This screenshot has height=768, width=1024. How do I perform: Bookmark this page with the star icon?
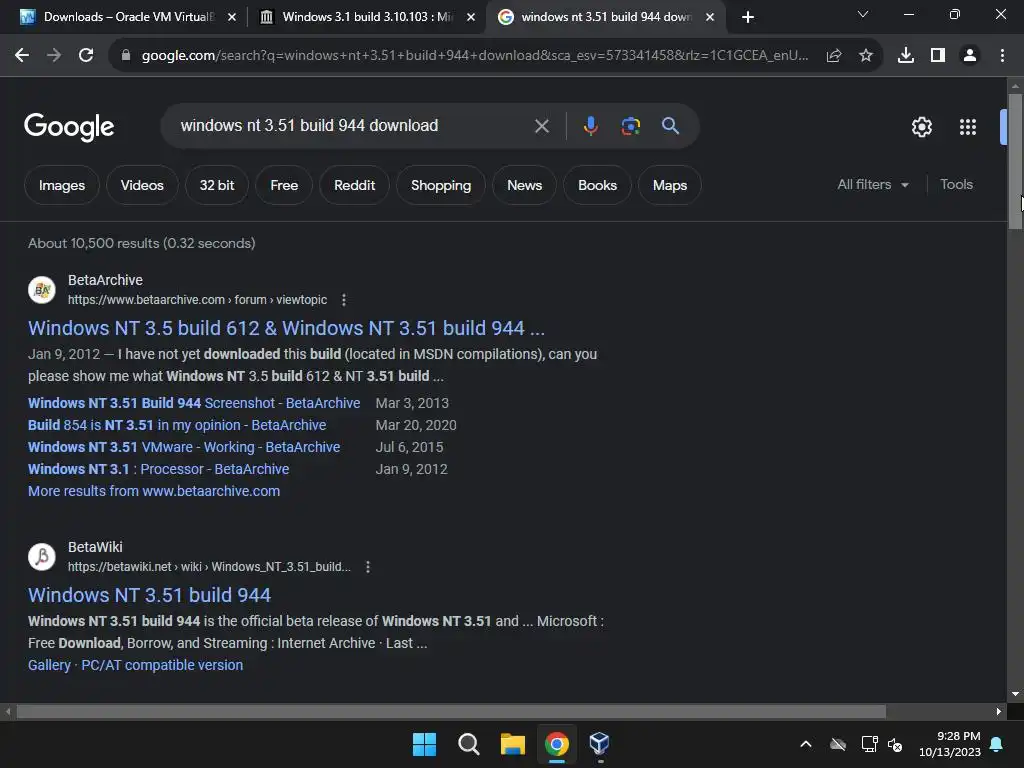866,56
